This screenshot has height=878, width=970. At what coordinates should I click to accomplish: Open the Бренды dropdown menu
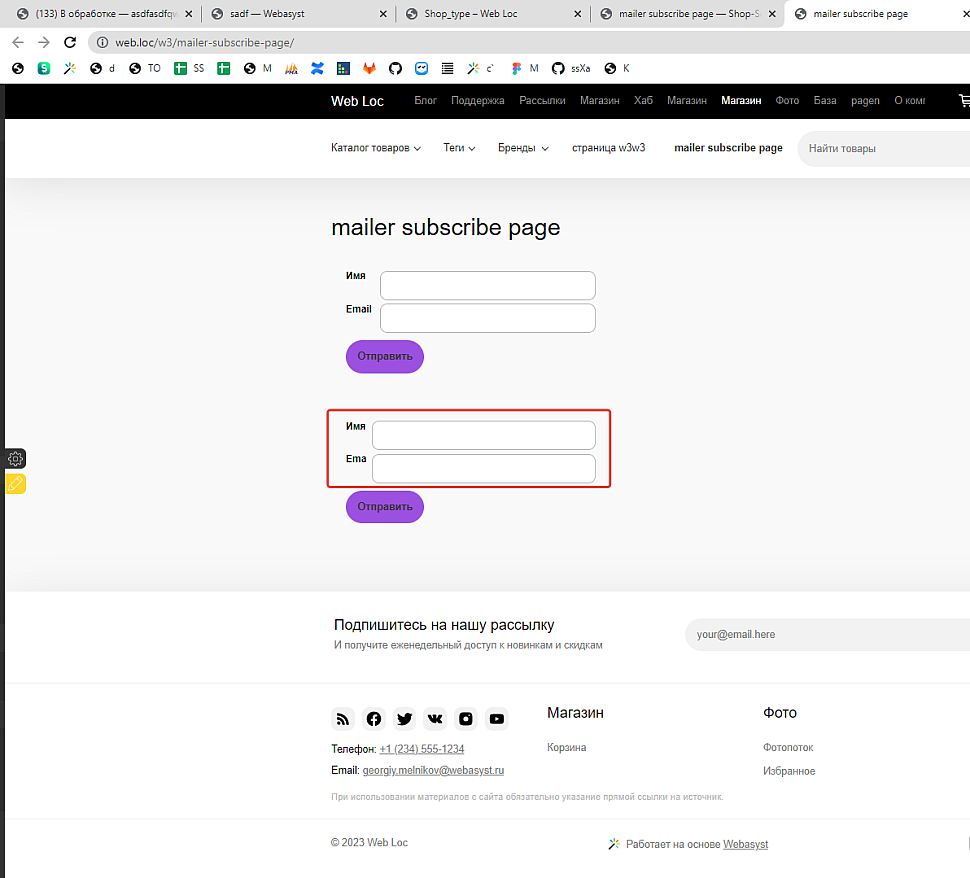523,148
